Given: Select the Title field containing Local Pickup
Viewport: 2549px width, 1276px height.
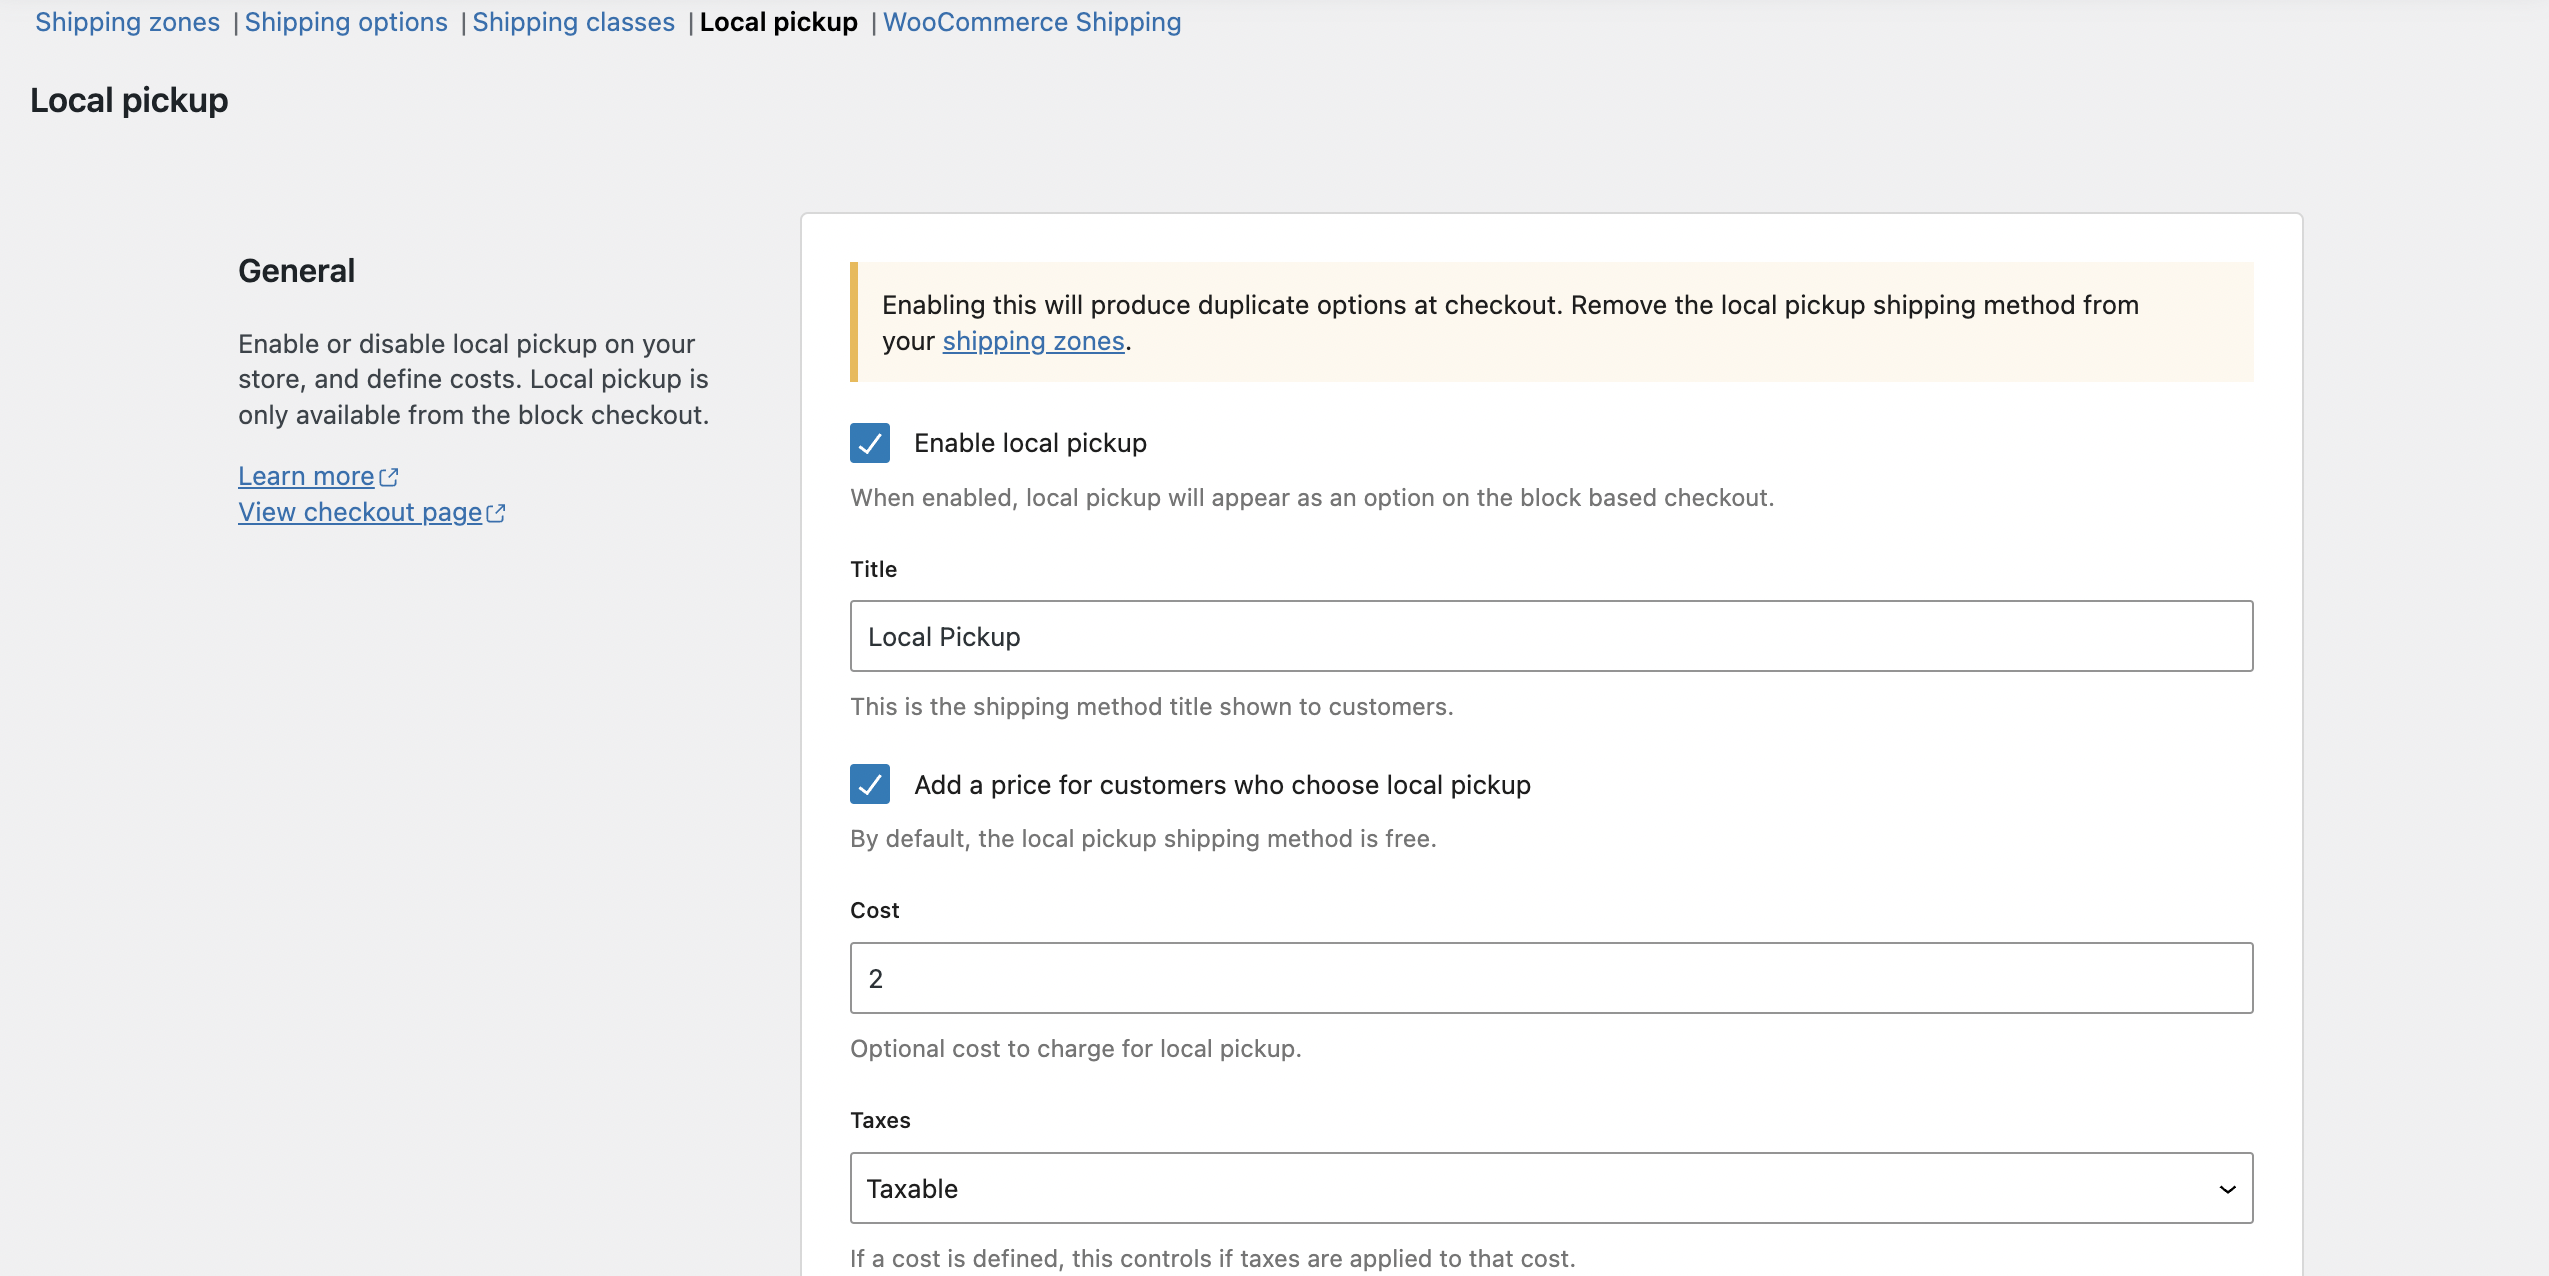Looking at the screenshot, I should click(1550, 636).
